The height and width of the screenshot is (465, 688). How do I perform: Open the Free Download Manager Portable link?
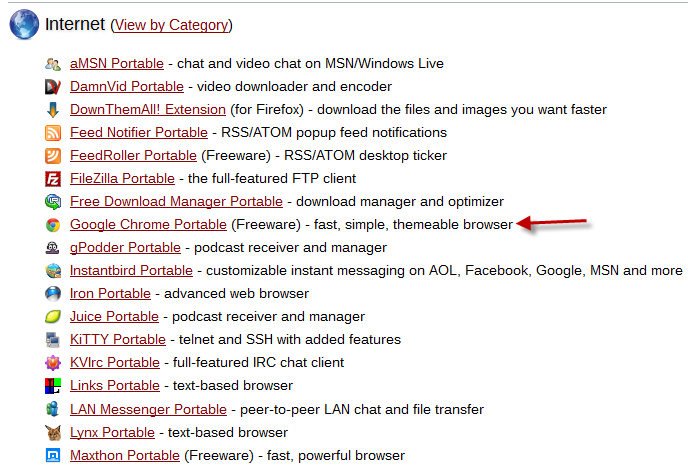[x=176, y=201]
